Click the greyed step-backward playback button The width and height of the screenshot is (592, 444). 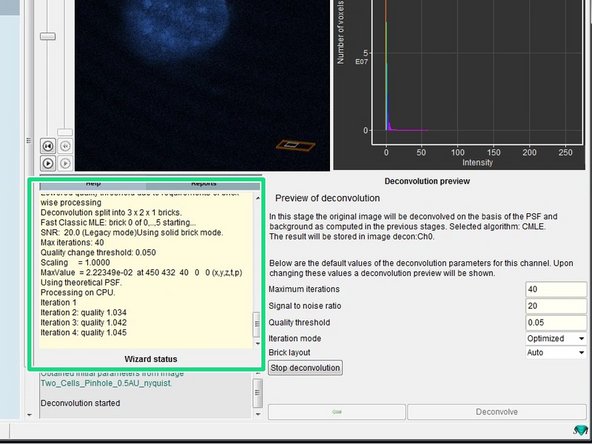(65, 146)
